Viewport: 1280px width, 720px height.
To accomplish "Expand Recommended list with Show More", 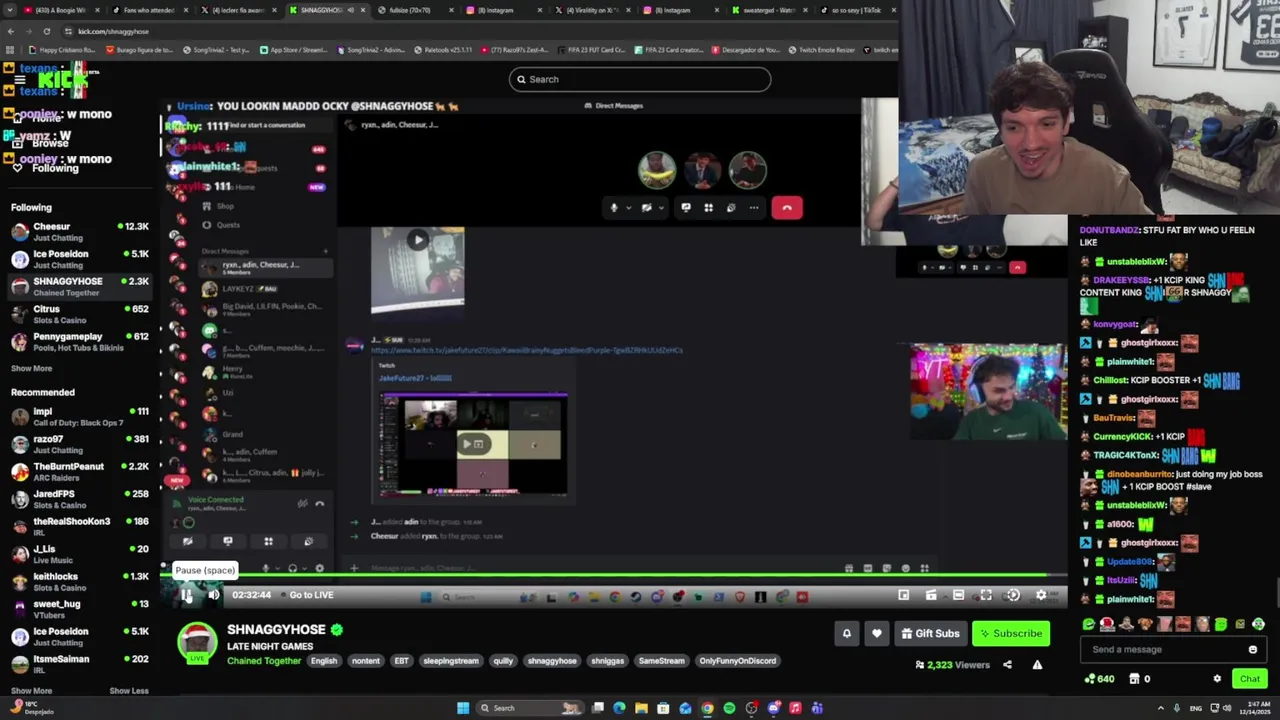I will point(32,691).
